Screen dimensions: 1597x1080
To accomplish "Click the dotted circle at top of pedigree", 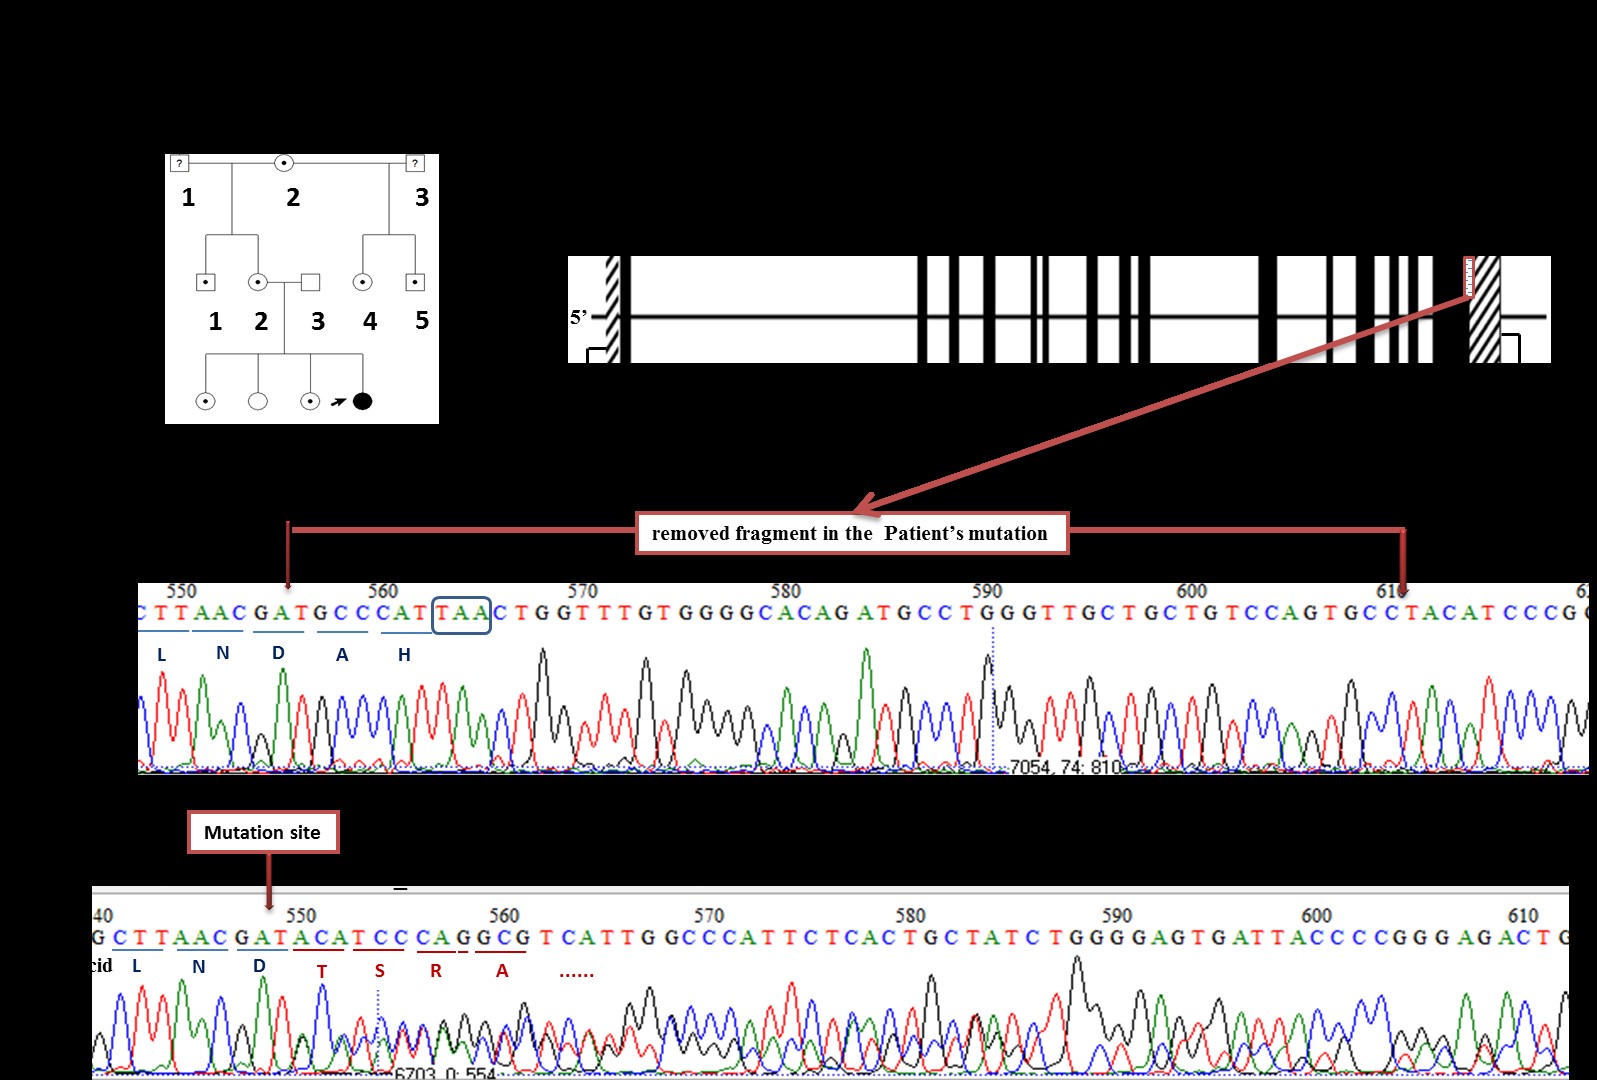I will [284, 163].
